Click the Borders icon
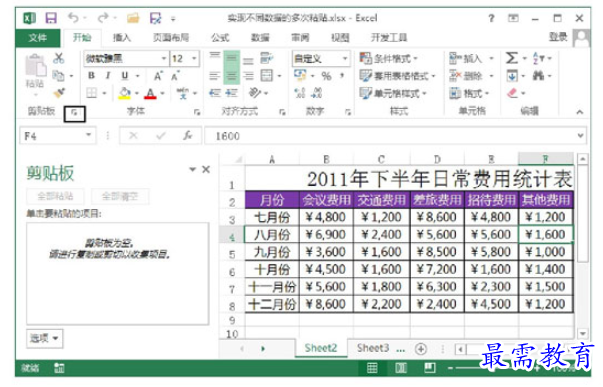The image size is (603, 387). tap(92, 93)
